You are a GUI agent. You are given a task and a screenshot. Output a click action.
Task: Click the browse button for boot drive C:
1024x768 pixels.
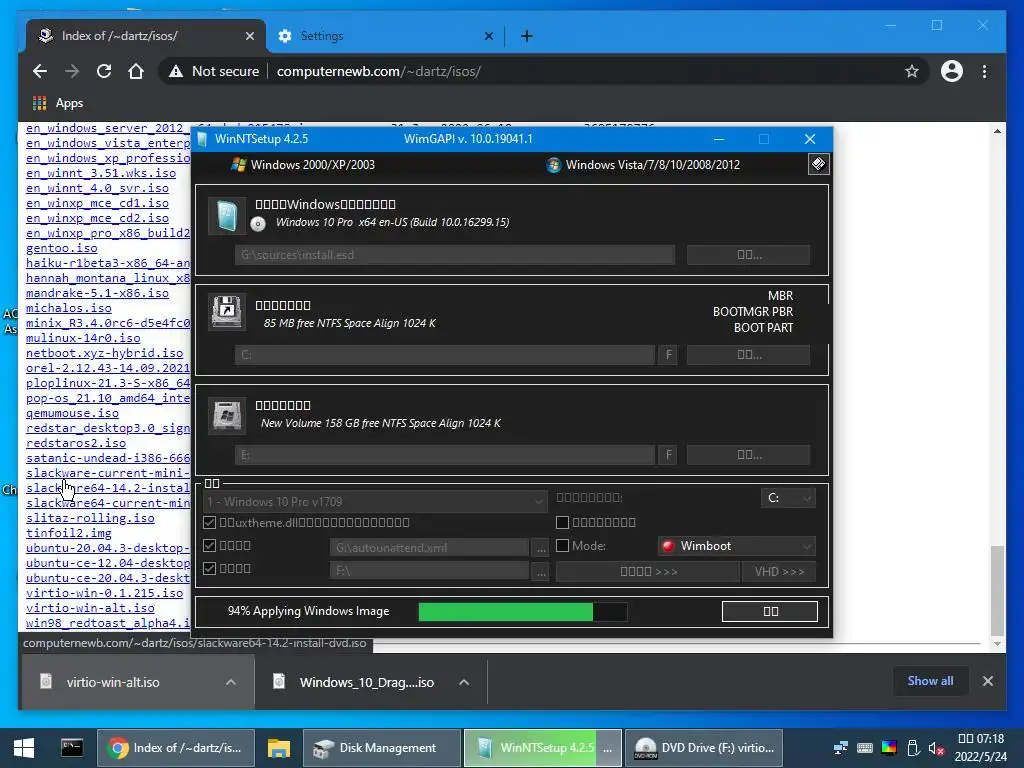[x=748, y=355]
